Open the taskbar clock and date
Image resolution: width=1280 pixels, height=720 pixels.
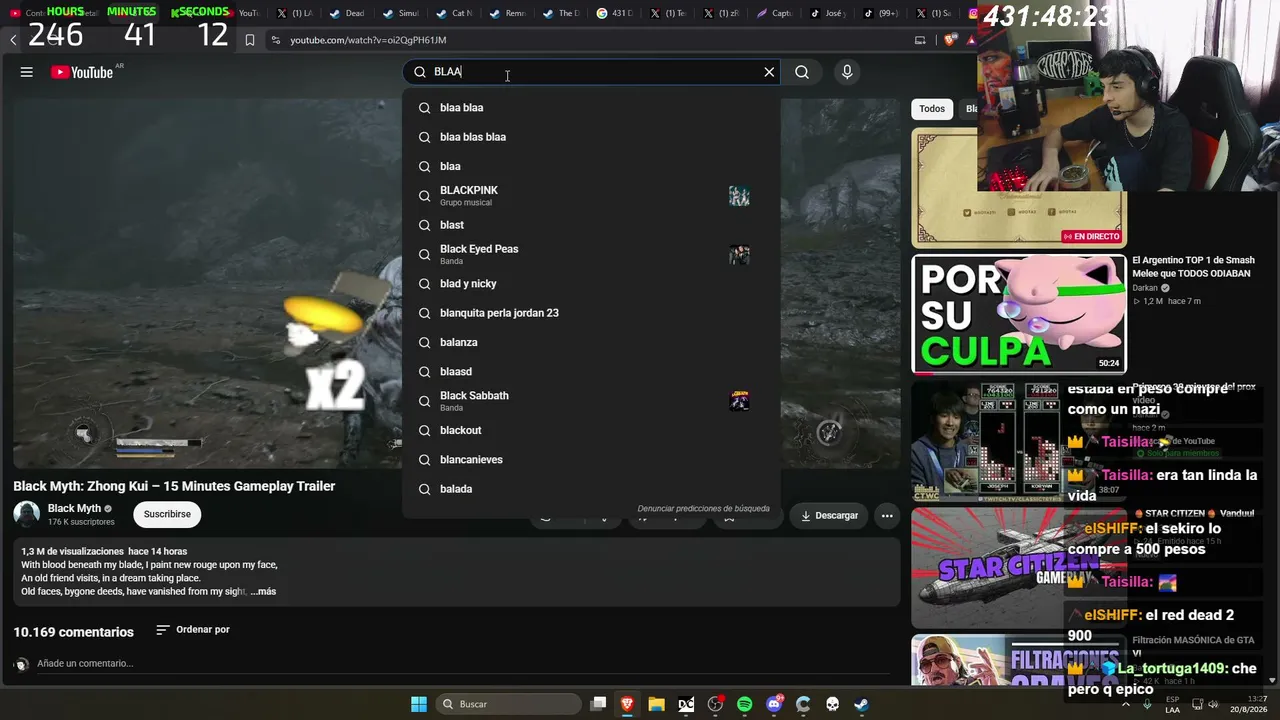tap(1248, 704)
